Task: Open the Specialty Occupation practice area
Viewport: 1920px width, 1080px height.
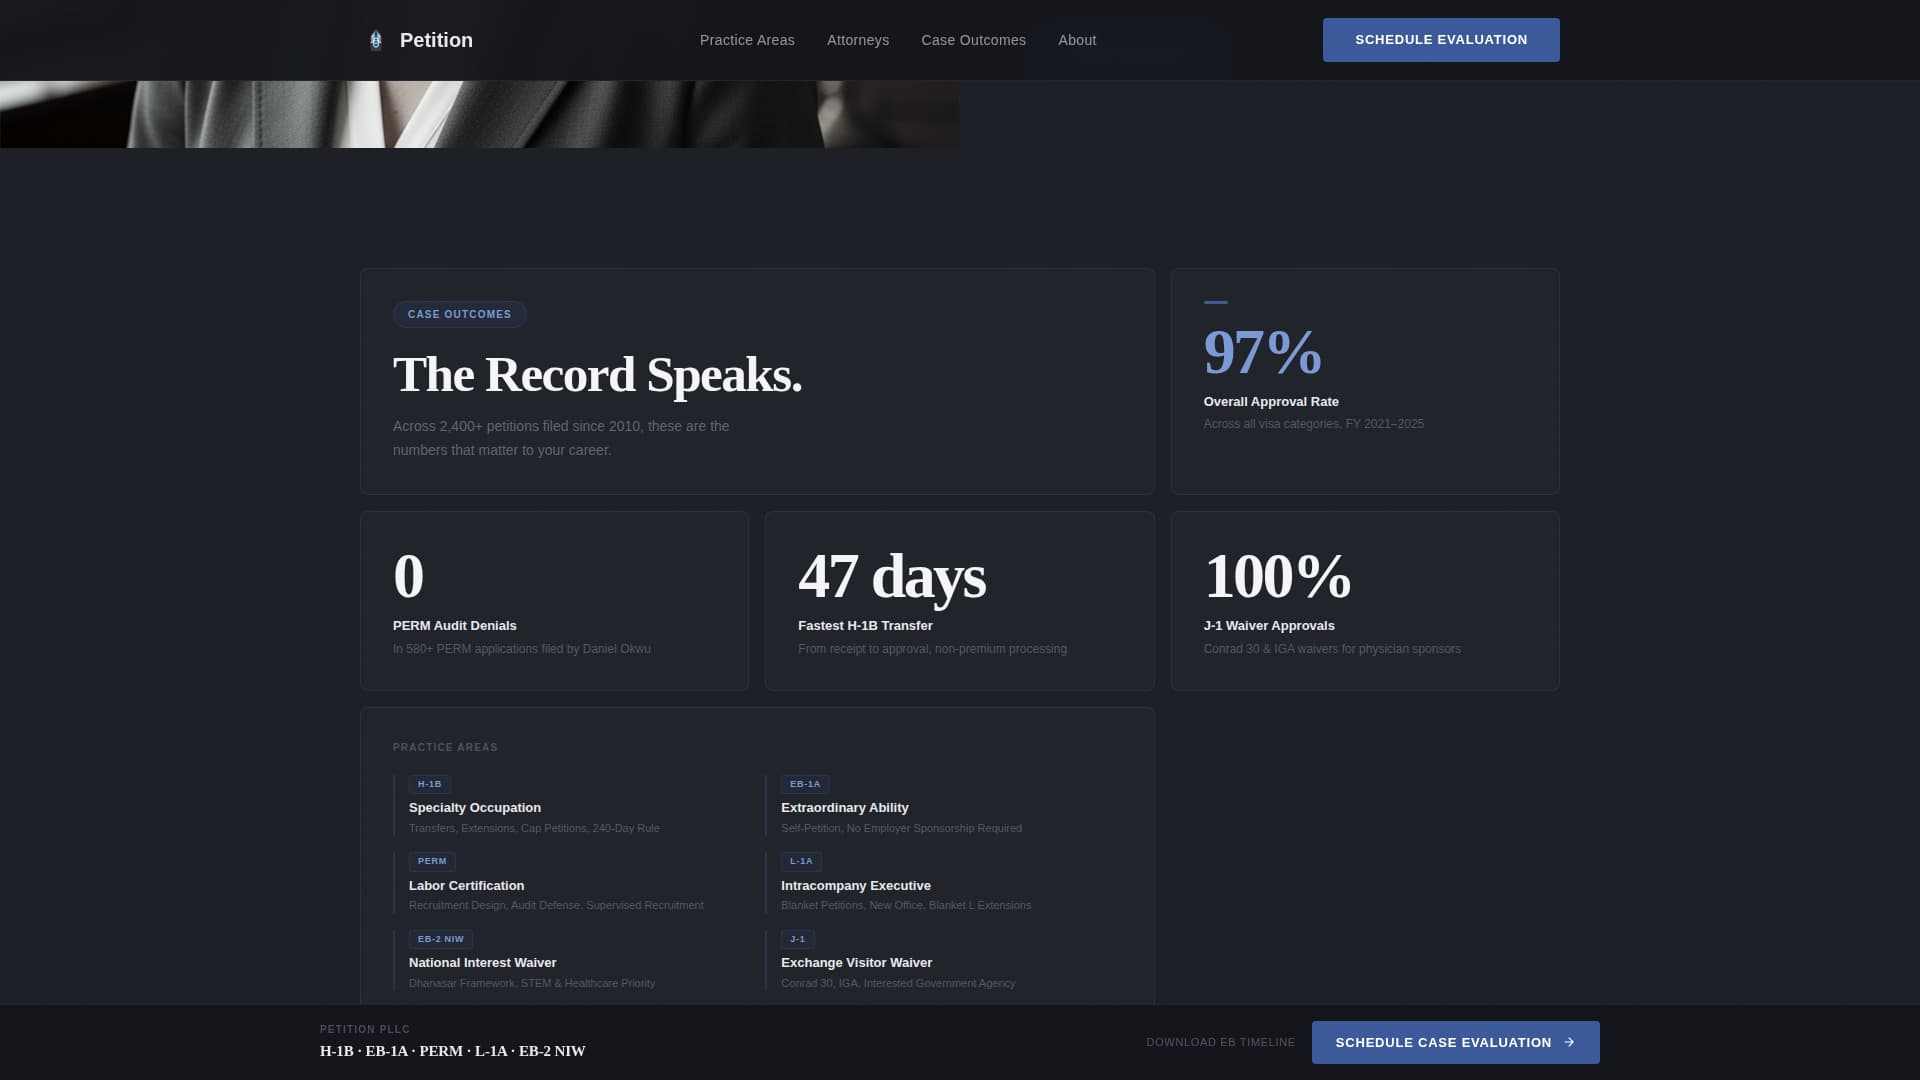Action: click(474, 807)
